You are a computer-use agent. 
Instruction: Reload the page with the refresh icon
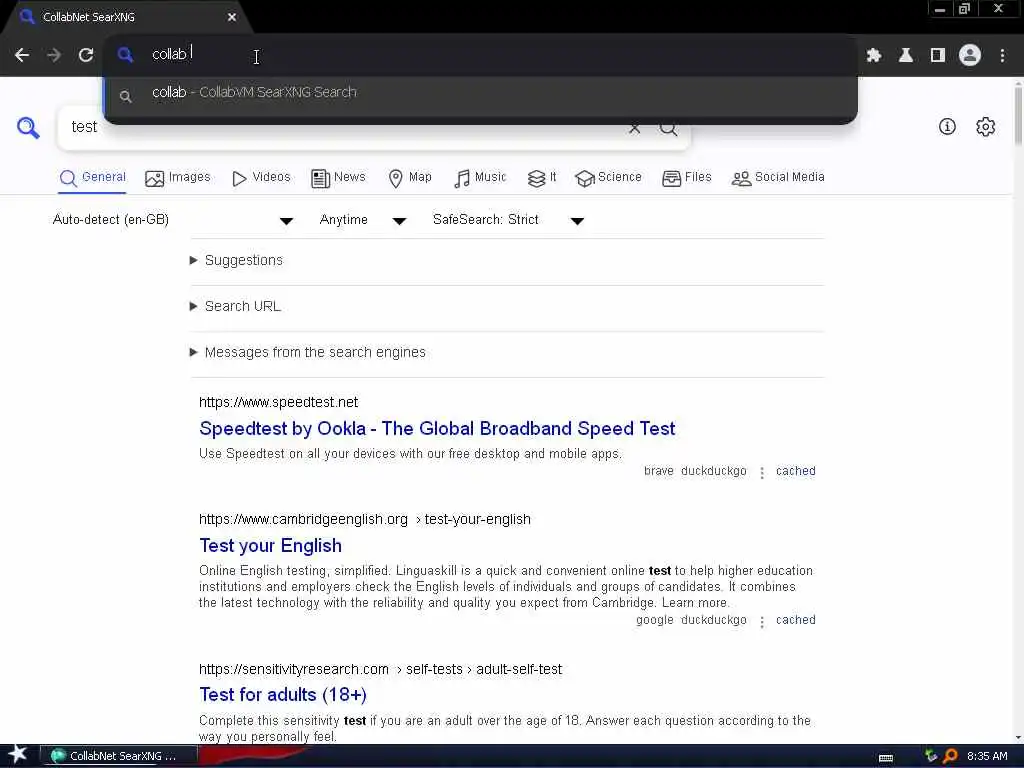(x=86, y=56)
